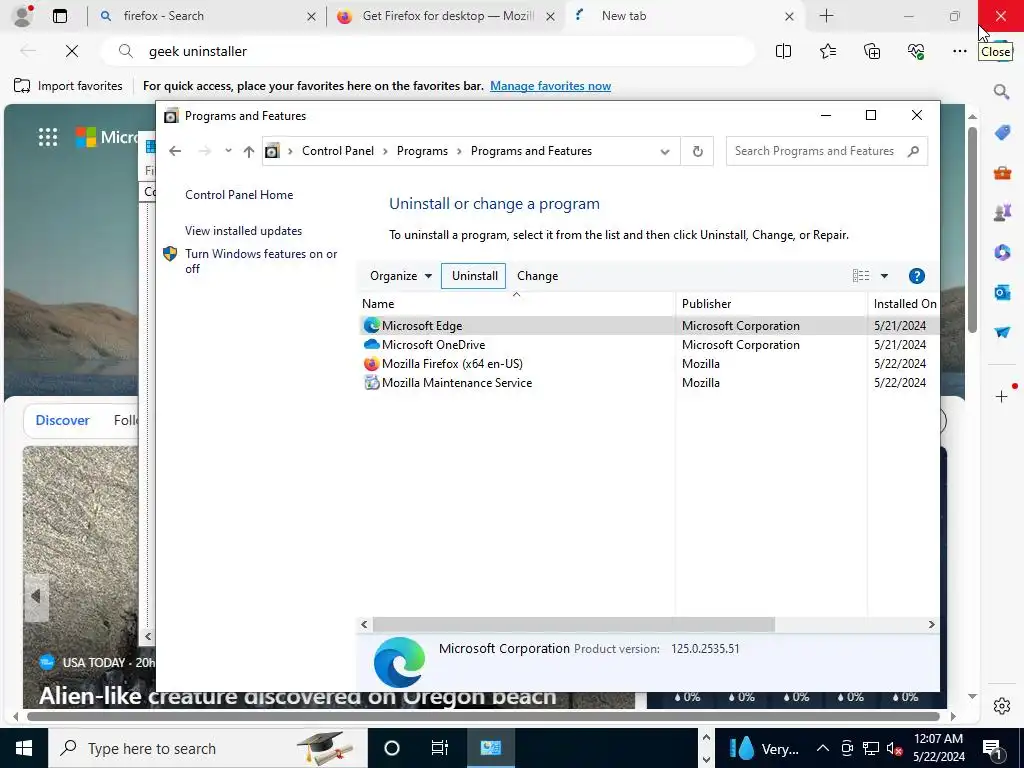
Task: Sort by Name column header
Action: (x=516, y=304)
